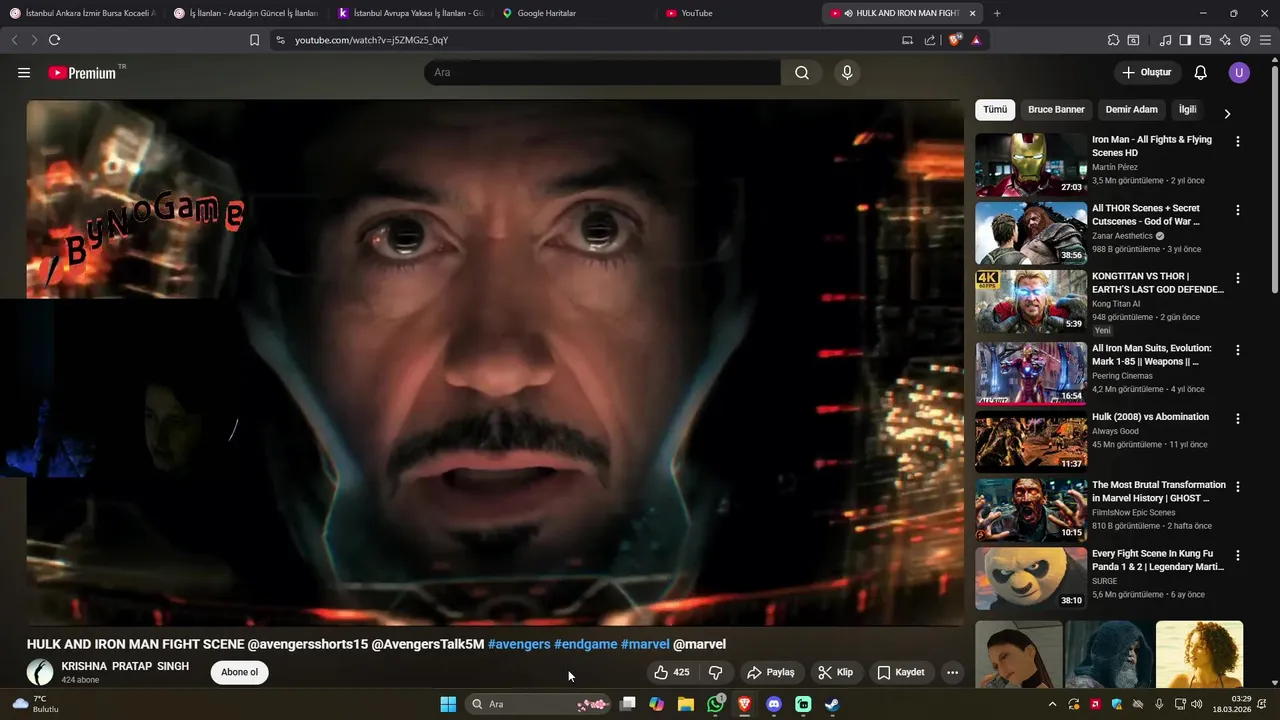
Task: Open All THOR Scenes video thumbnail
Action: 1031,233
